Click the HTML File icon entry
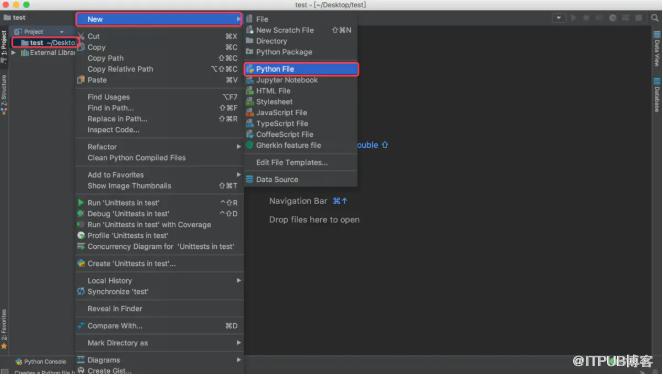 (250, 91)
